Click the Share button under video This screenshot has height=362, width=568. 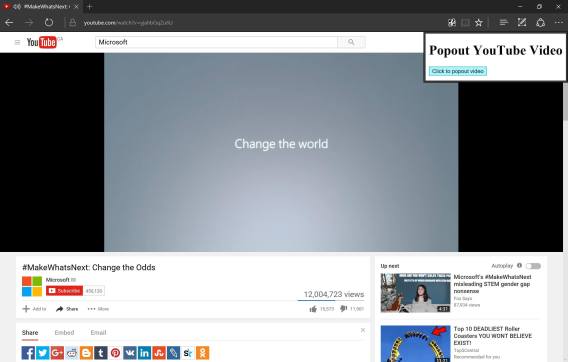[x=67, y=309]
